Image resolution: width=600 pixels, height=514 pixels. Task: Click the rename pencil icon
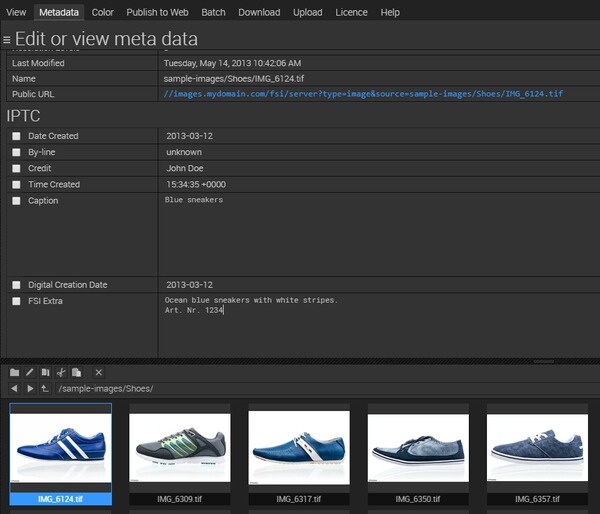(x=30, y=372)
